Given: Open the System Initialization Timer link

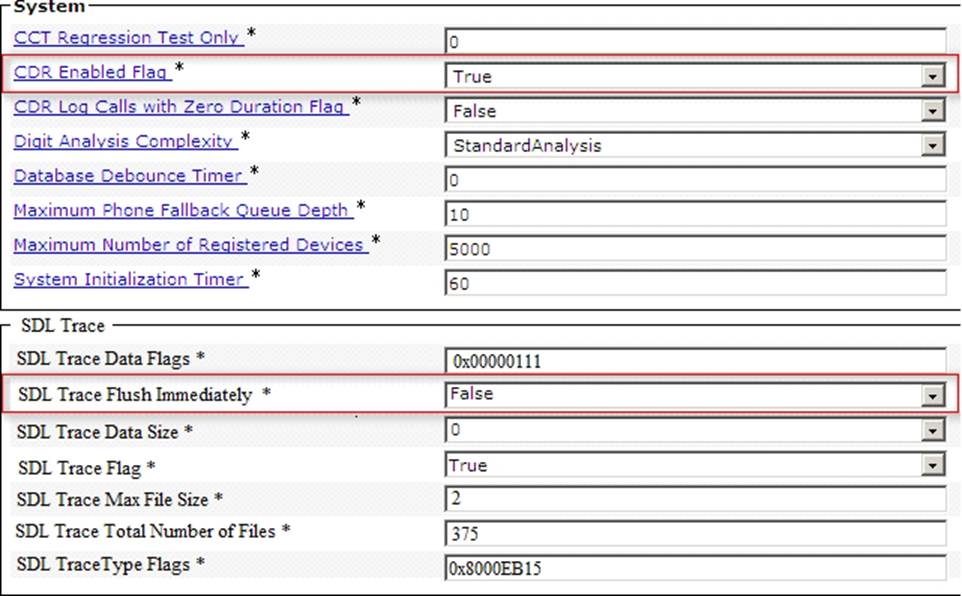Looking at the screenshot, I should tap(129, 279).
